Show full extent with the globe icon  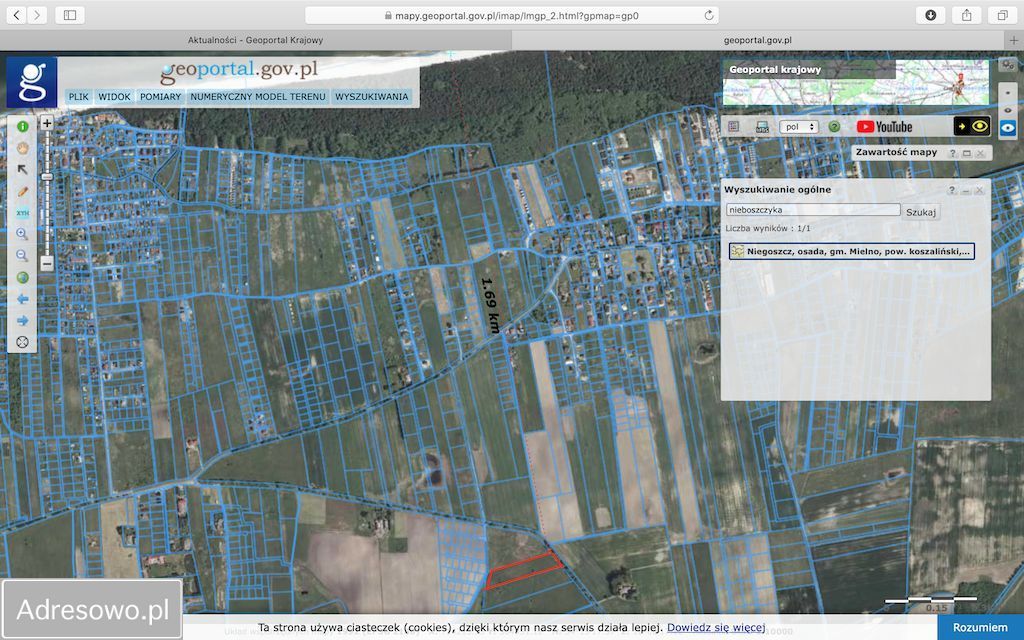(x=22, y=277)
